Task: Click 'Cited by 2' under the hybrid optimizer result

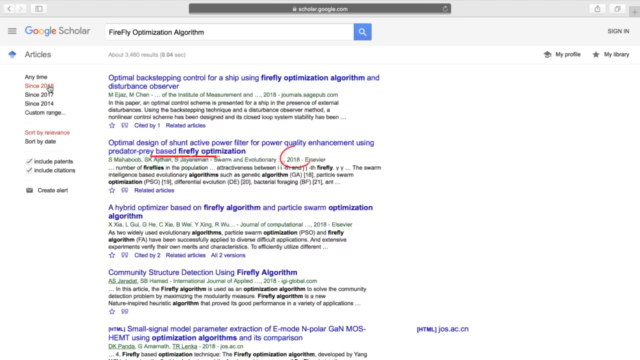Action: tap(147, 255)
